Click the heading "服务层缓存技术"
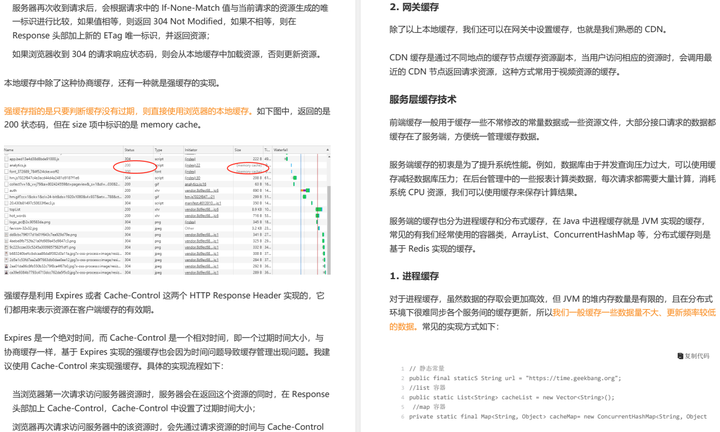This screenshot has width=720, height=432. click(422, 99)
